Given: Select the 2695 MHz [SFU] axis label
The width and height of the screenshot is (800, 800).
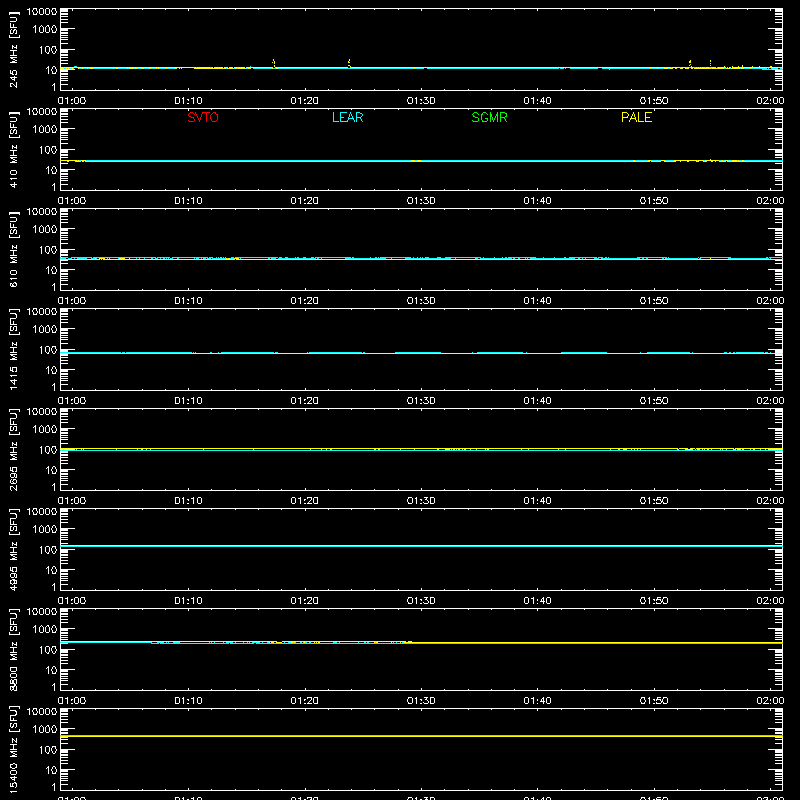Looking at the screenshot, I should [13, 449].
